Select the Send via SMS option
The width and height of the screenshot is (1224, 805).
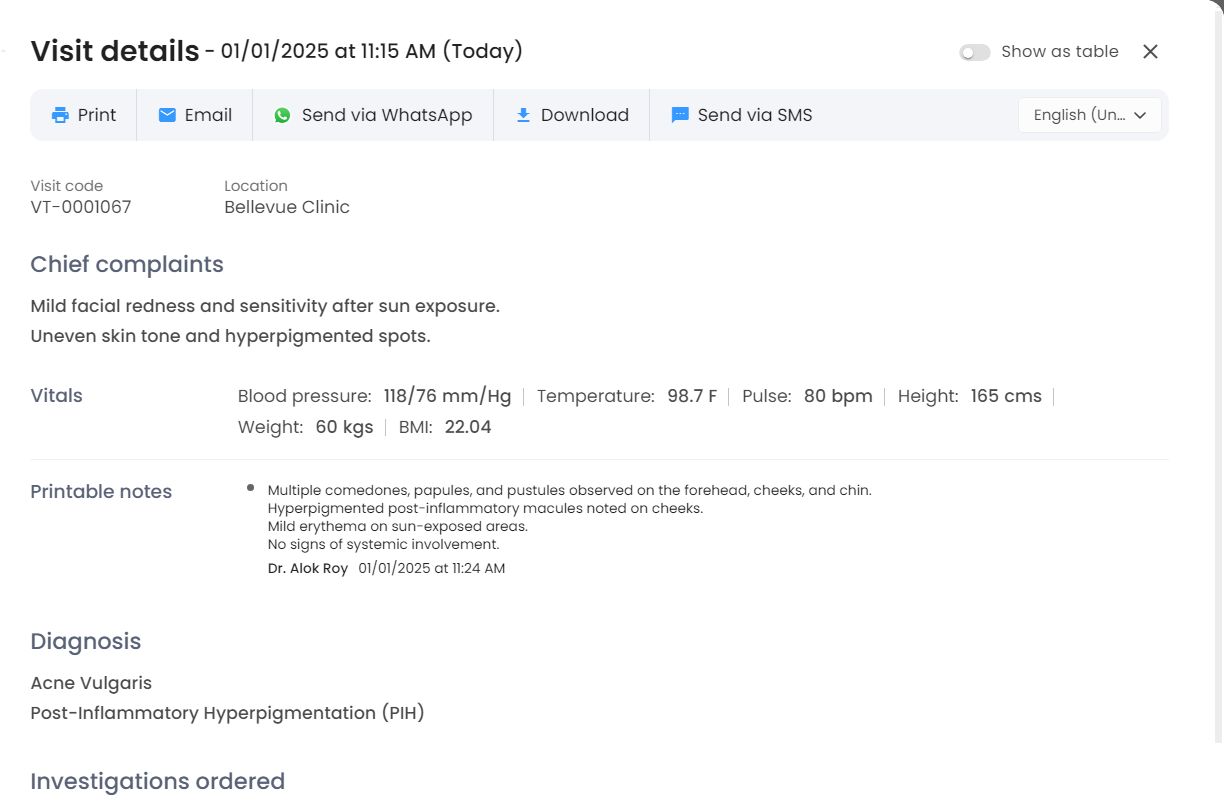pos(754,115)
